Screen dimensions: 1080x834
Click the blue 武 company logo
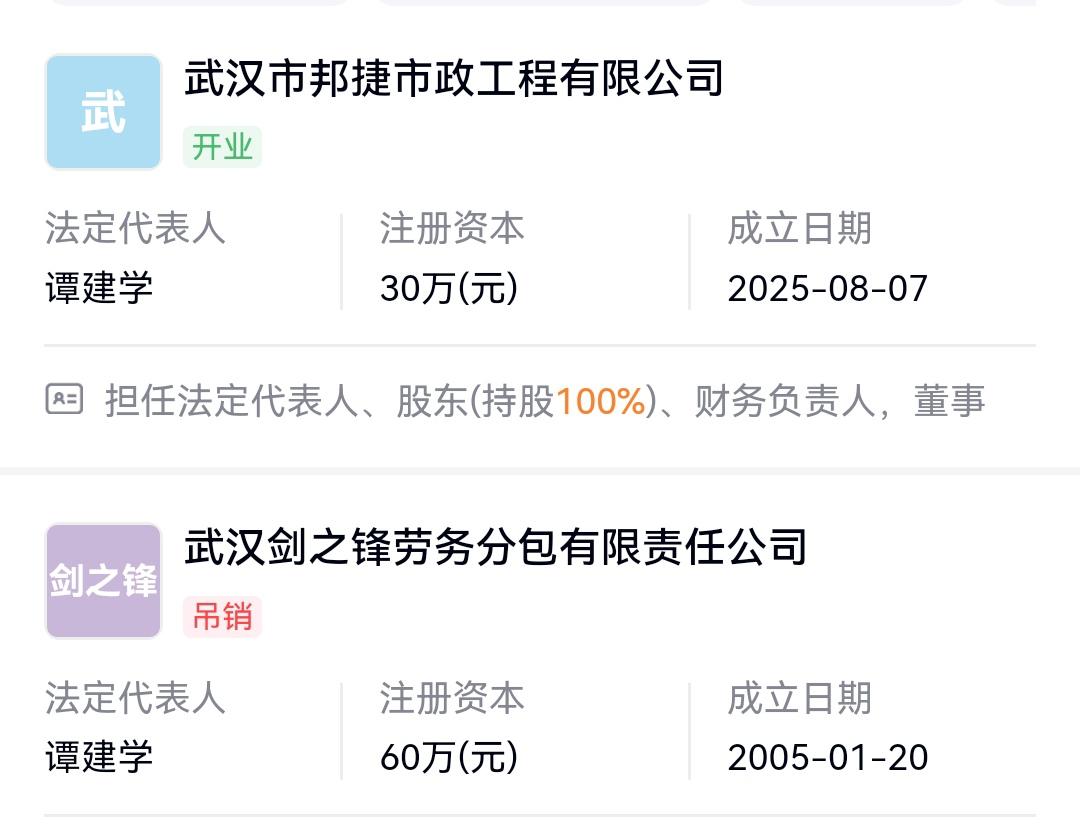(103, 112)
